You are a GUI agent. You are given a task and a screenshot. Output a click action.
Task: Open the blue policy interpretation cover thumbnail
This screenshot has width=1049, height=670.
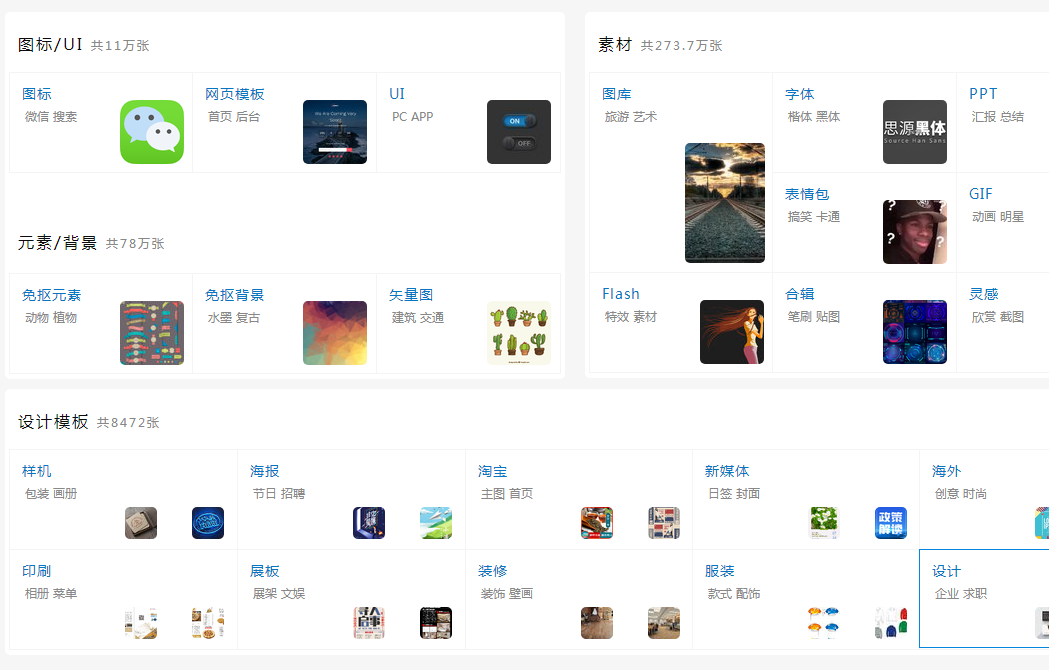pyautogui.click(x=890, y=523)
